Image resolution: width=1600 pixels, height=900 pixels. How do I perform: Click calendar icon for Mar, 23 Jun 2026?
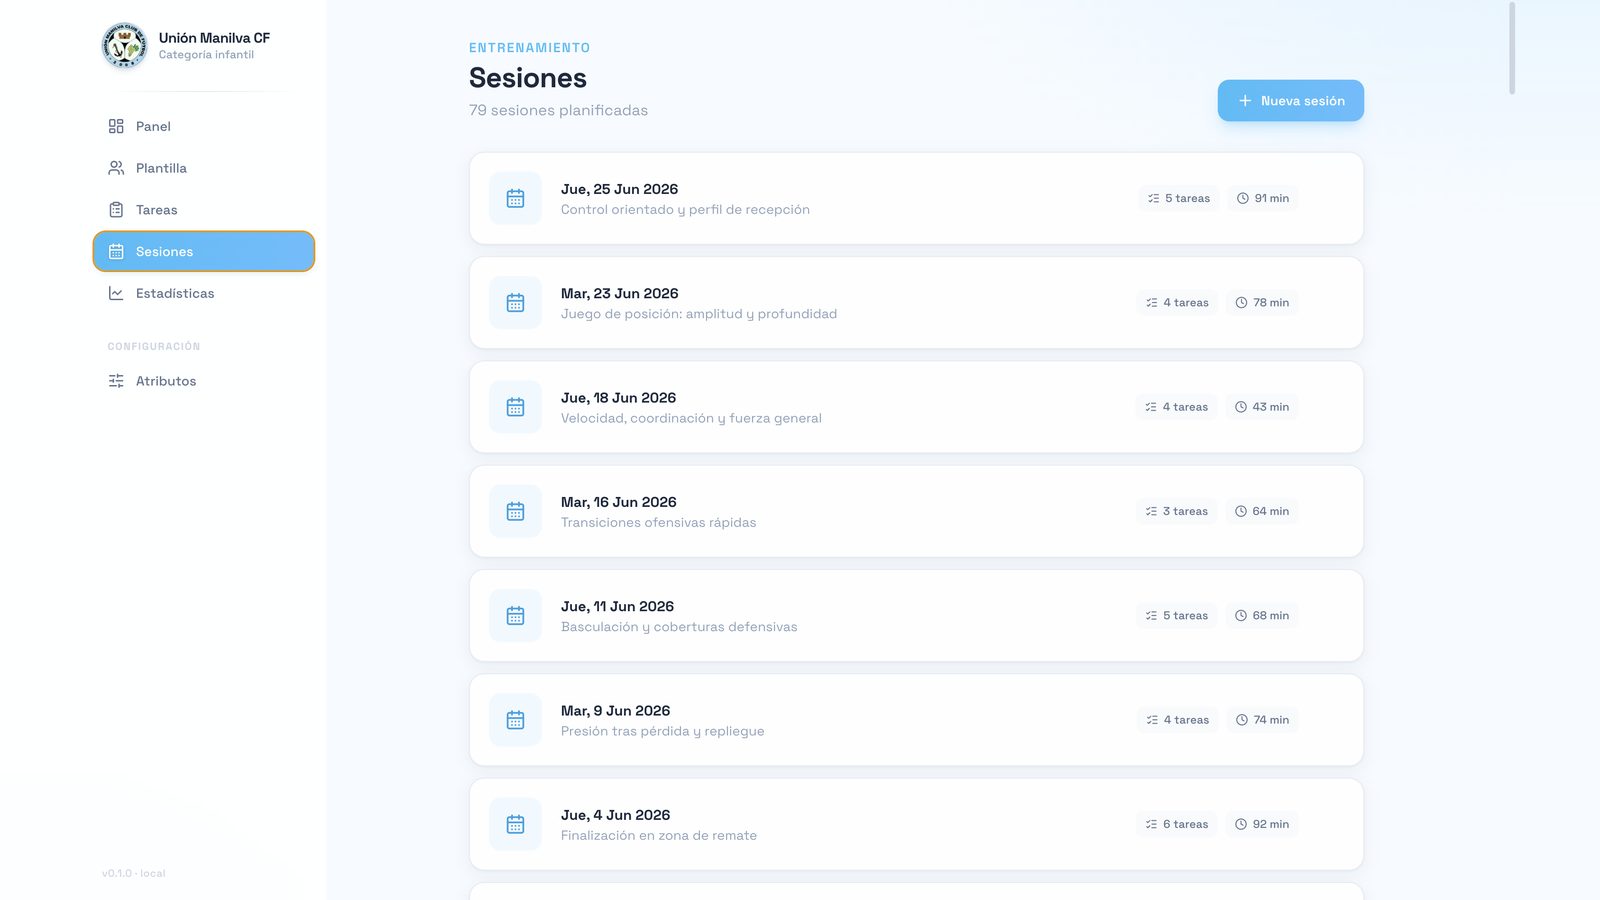(x=515, y=303)
